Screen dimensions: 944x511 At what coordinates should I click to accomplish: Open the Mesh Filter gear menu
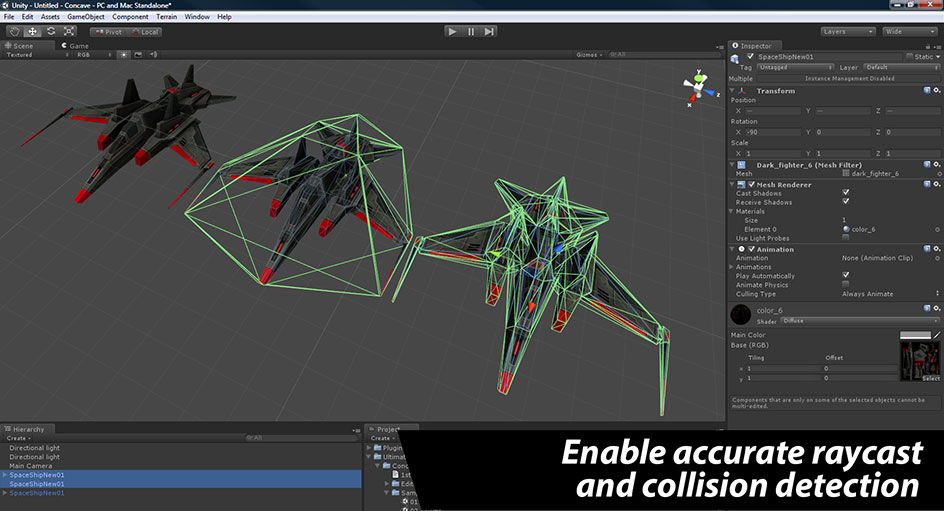tap(937, 164)
